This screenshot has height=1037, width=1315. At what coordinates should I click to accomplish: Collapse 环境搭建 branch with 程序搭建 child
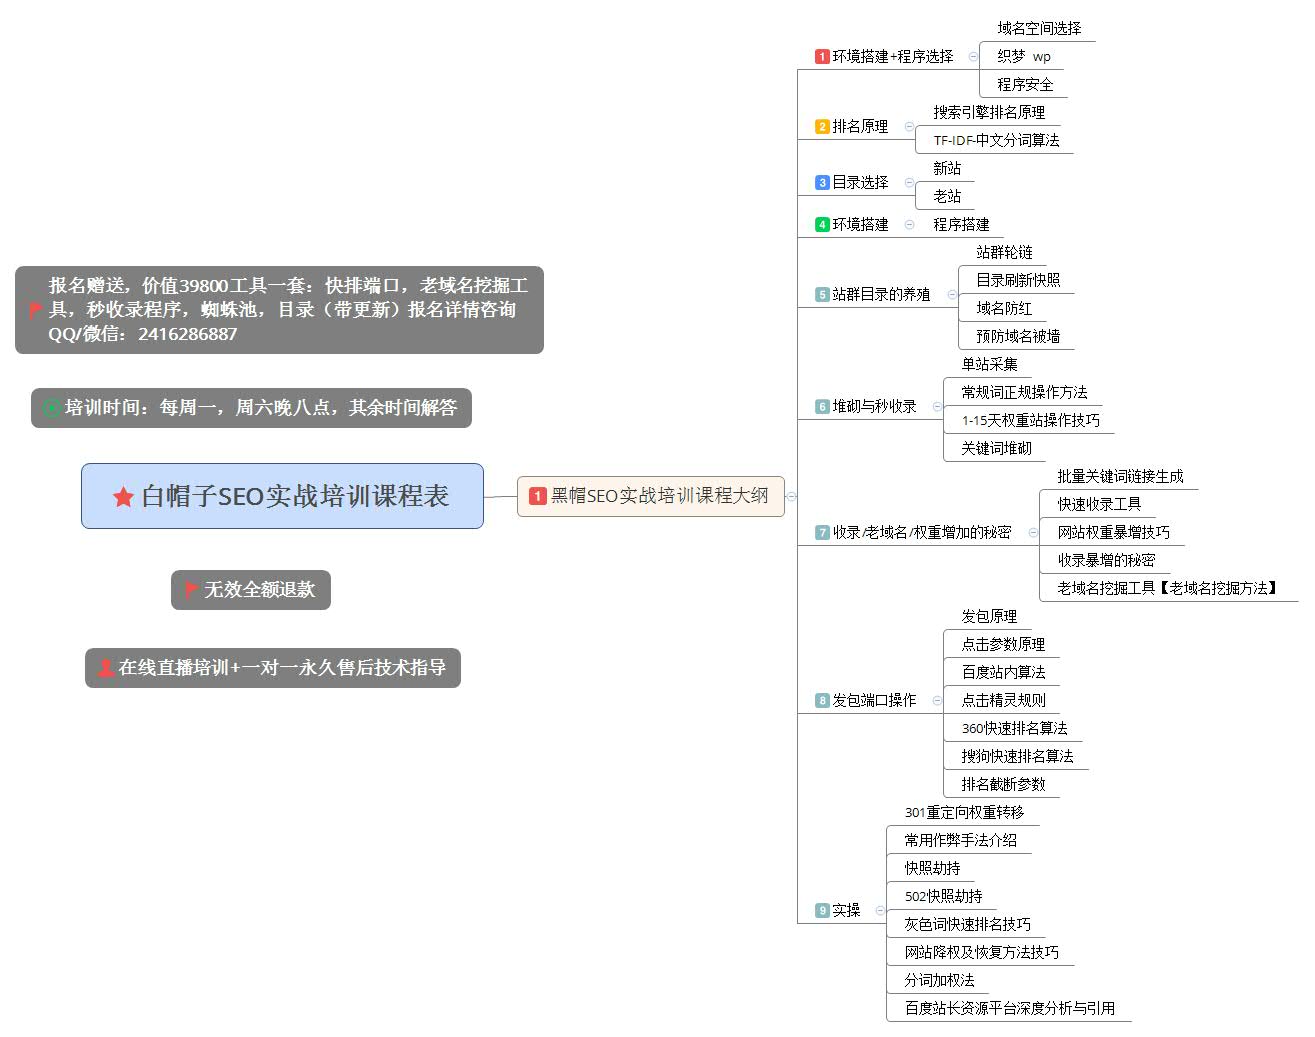[908, 225]
